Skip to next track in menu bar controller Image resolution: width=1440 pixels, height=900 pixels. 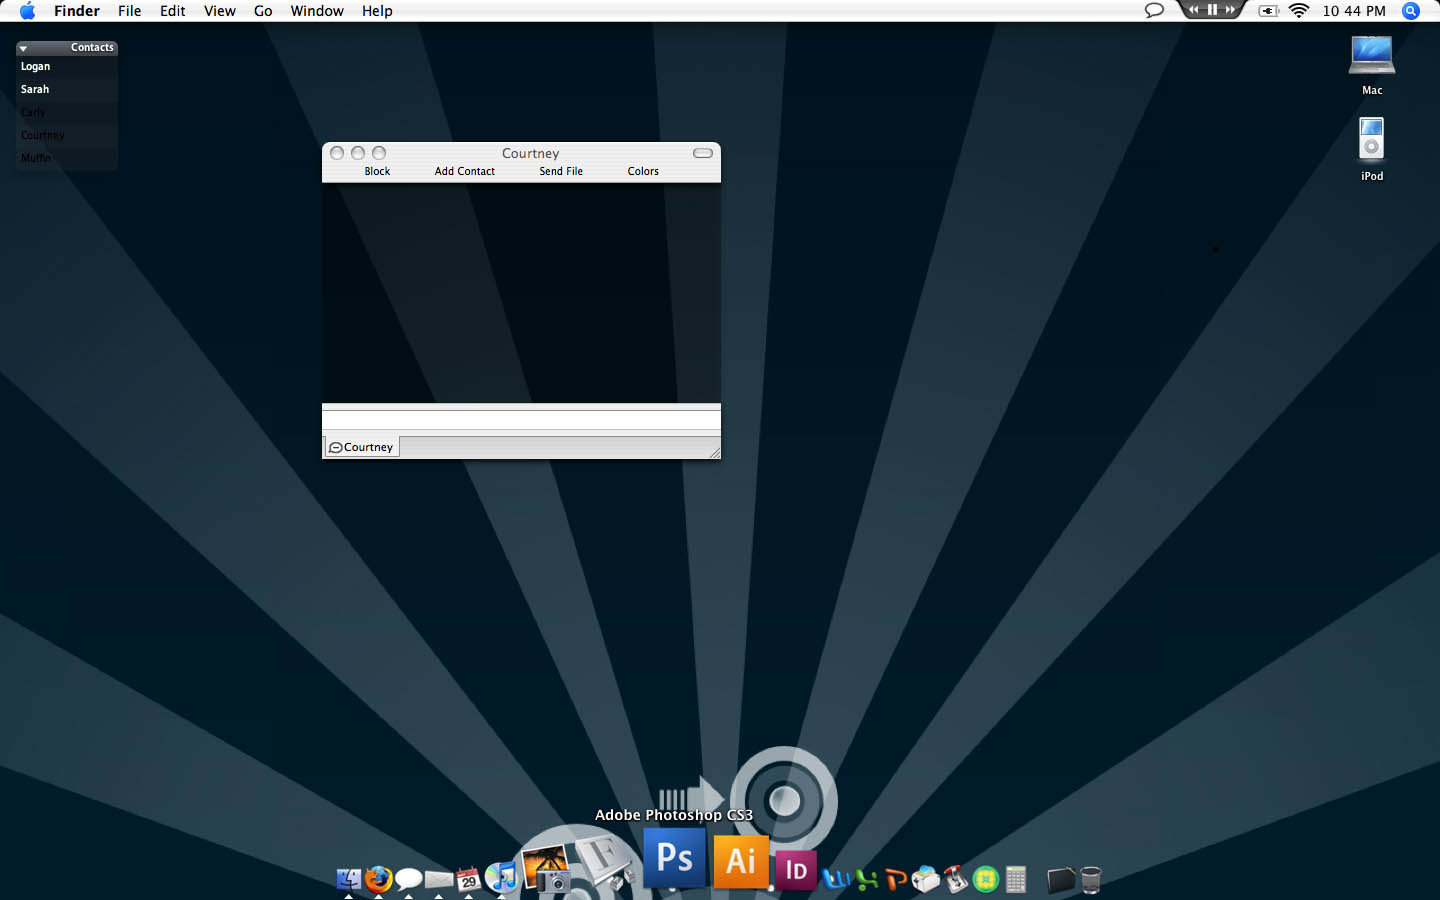tap(1230, 9)
